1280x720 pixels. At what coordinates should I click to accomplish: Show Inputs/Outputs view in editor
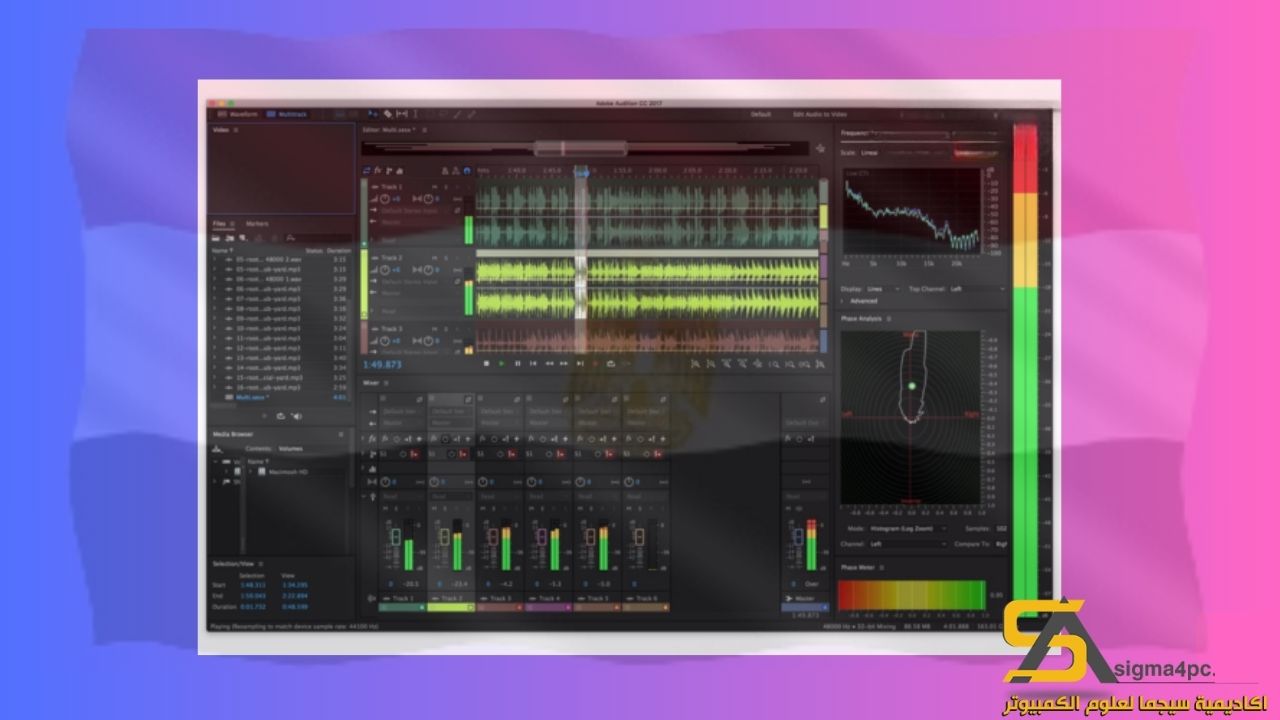pyautogui.click(x=367, y=171)
